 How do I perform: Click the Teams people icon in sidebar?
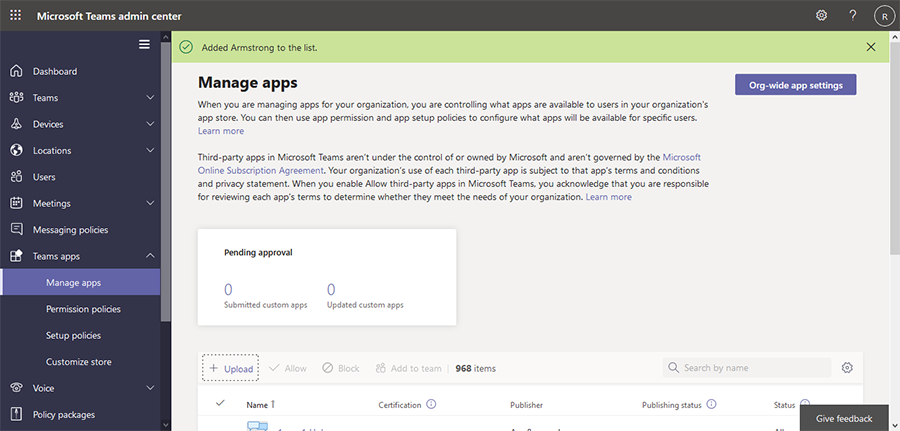(x=16, y=98)
